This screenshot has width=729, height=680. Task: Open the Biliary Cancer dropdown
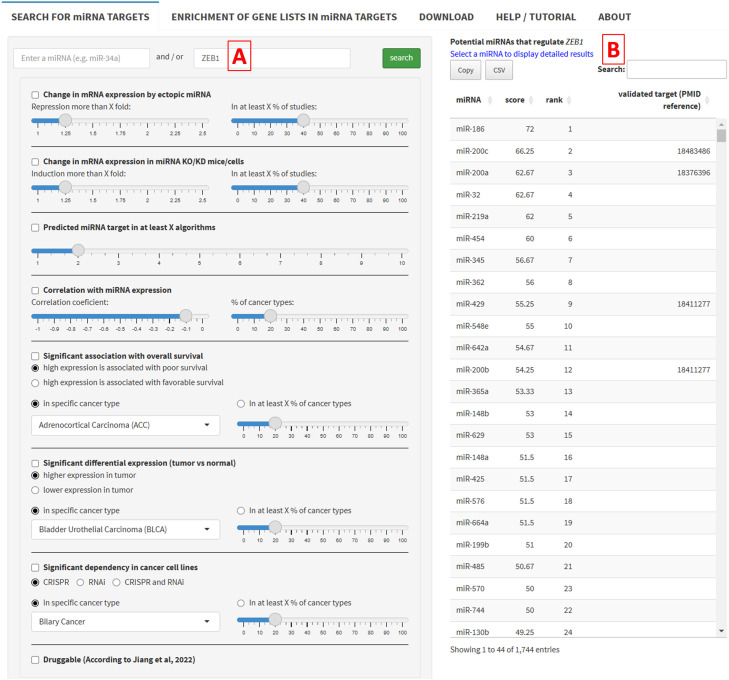[x=125, y=622]
